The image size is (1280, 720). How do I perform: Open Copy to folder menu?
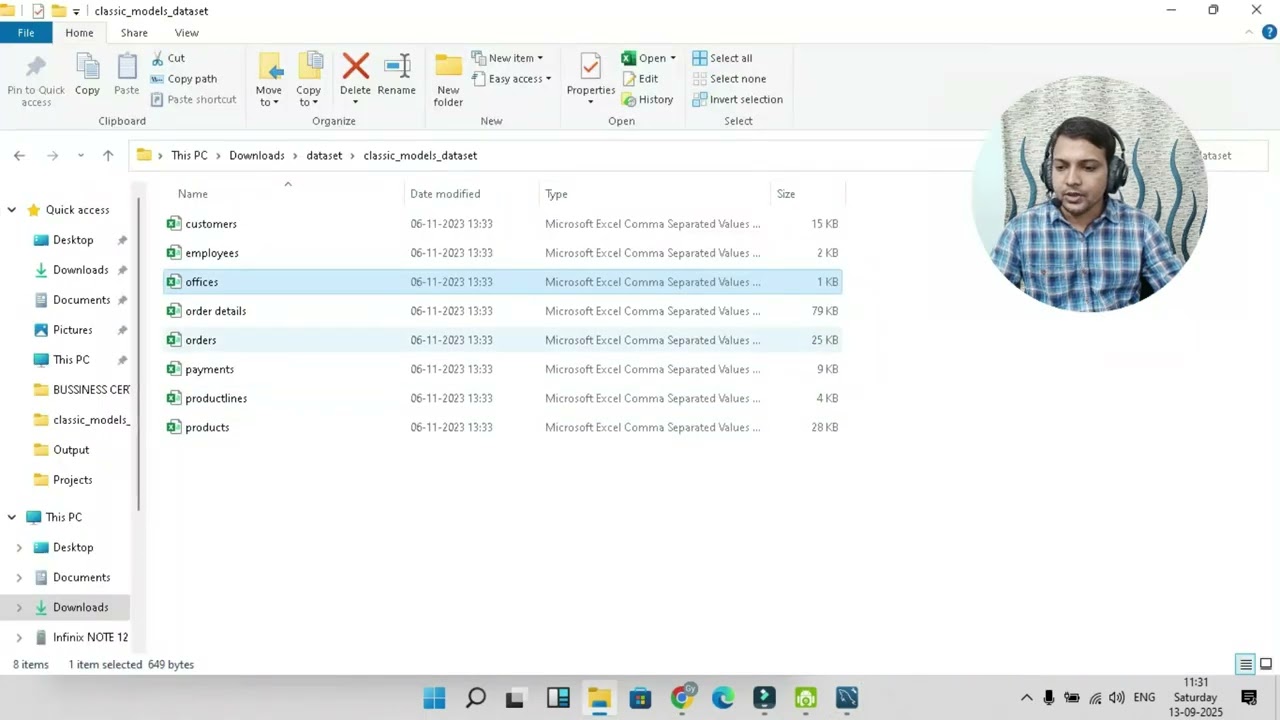click(308, 80)
